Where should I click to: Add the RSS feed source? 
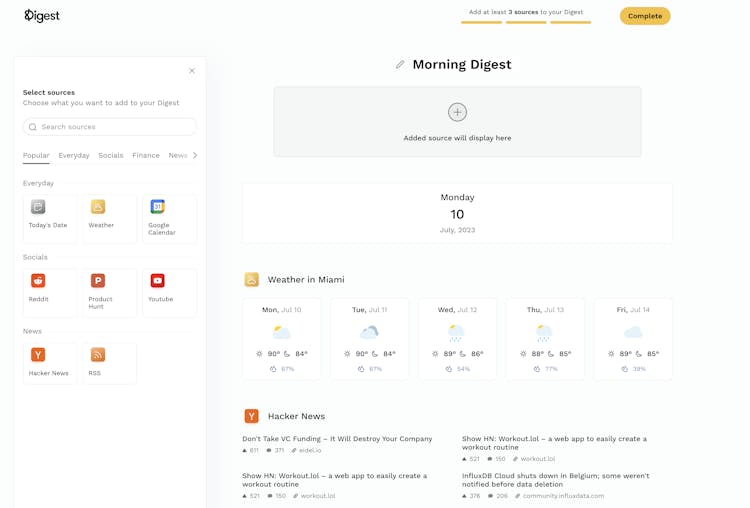pyautogui.click(x=109, y=362)
